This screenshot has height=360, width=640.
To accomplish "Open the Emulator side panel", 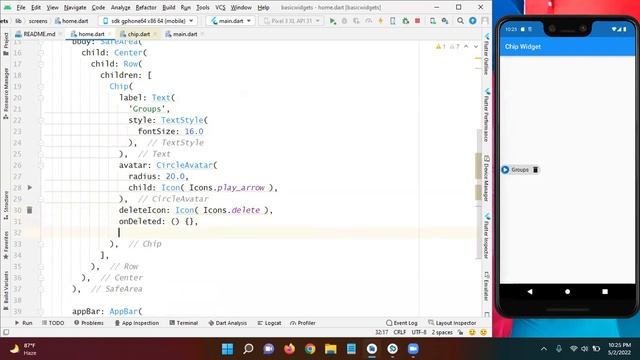I will (x=487, y=286).
